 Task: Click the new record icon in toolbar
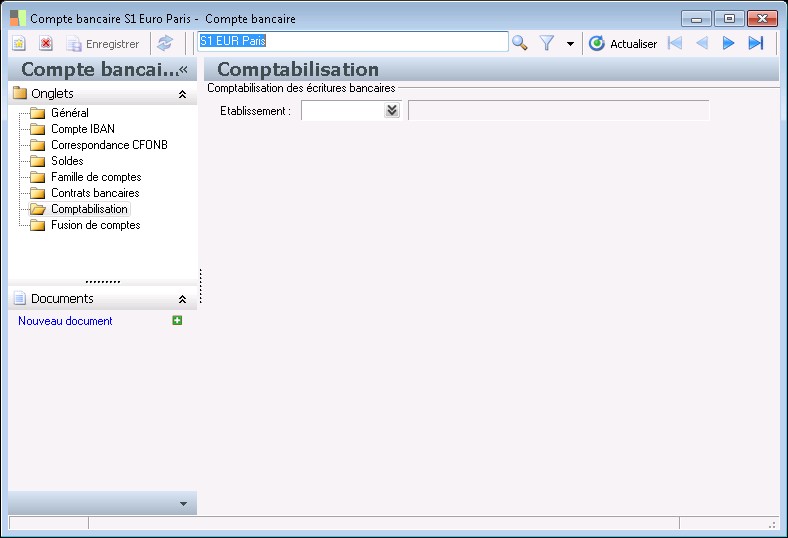(x=19, y=43)
